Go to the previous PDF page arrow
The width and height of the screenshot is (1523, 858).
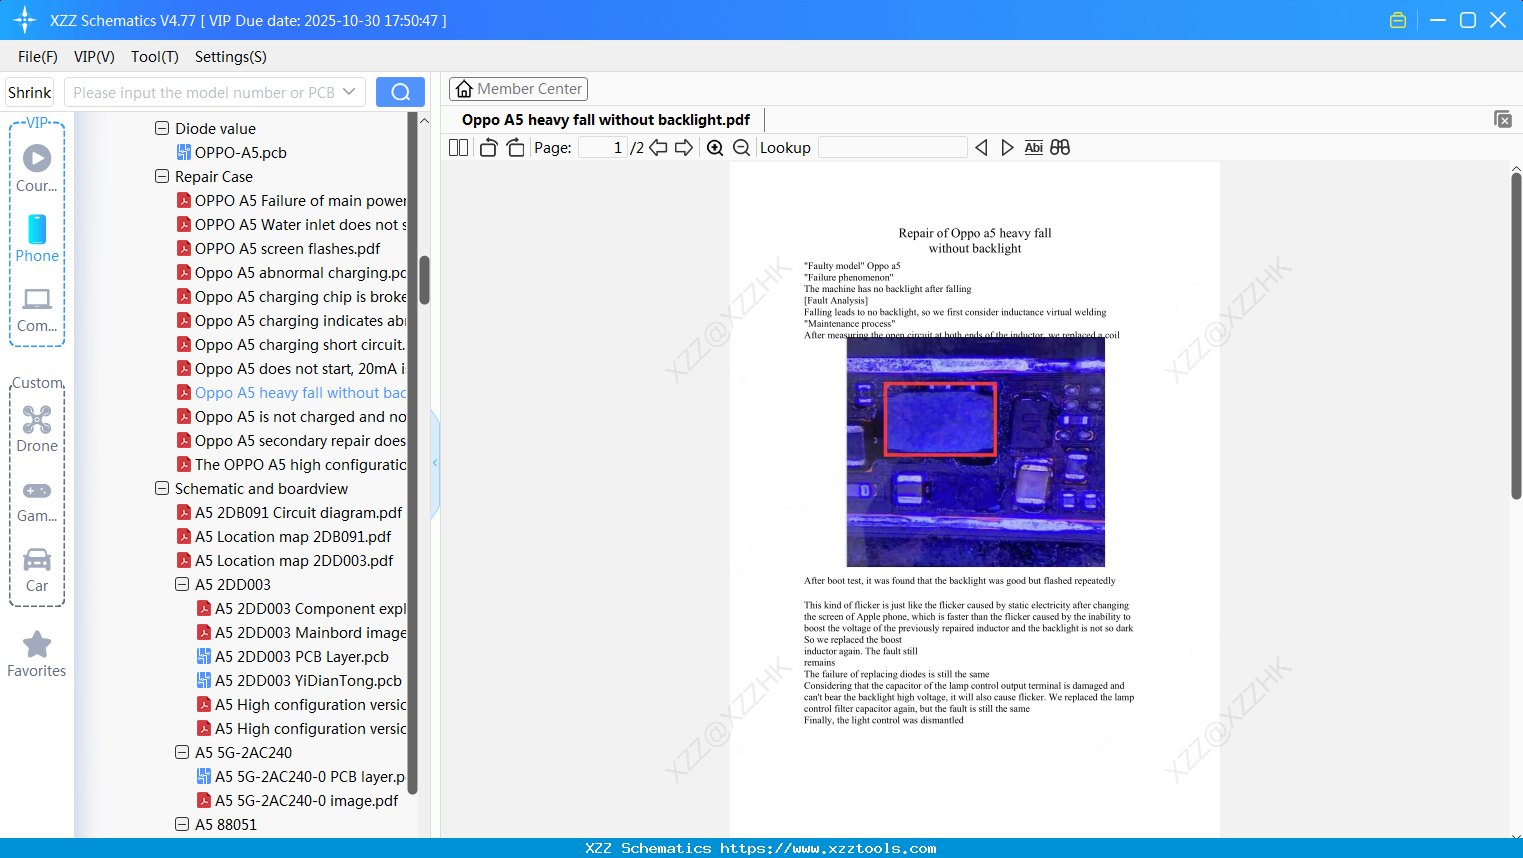point(658,148)
